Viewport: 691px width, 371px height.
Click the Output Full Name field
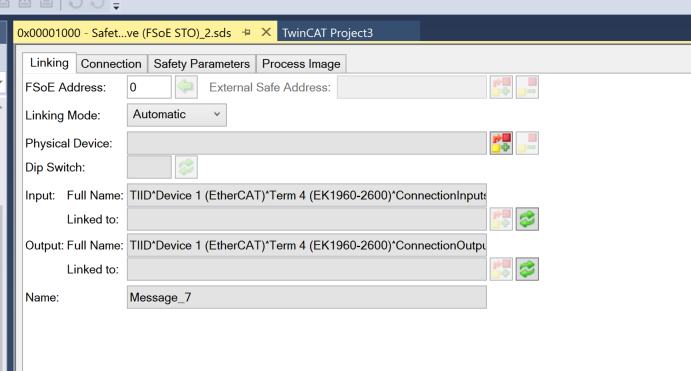[307, 245]
